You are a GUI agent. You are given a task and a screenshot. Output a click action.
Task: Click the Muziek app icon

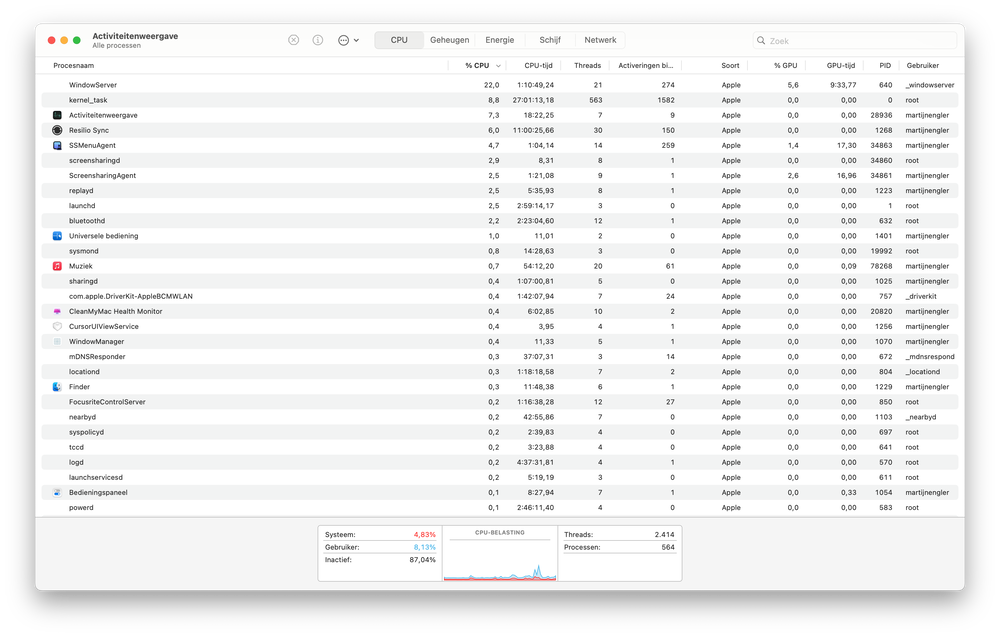(x=57, y=266)
